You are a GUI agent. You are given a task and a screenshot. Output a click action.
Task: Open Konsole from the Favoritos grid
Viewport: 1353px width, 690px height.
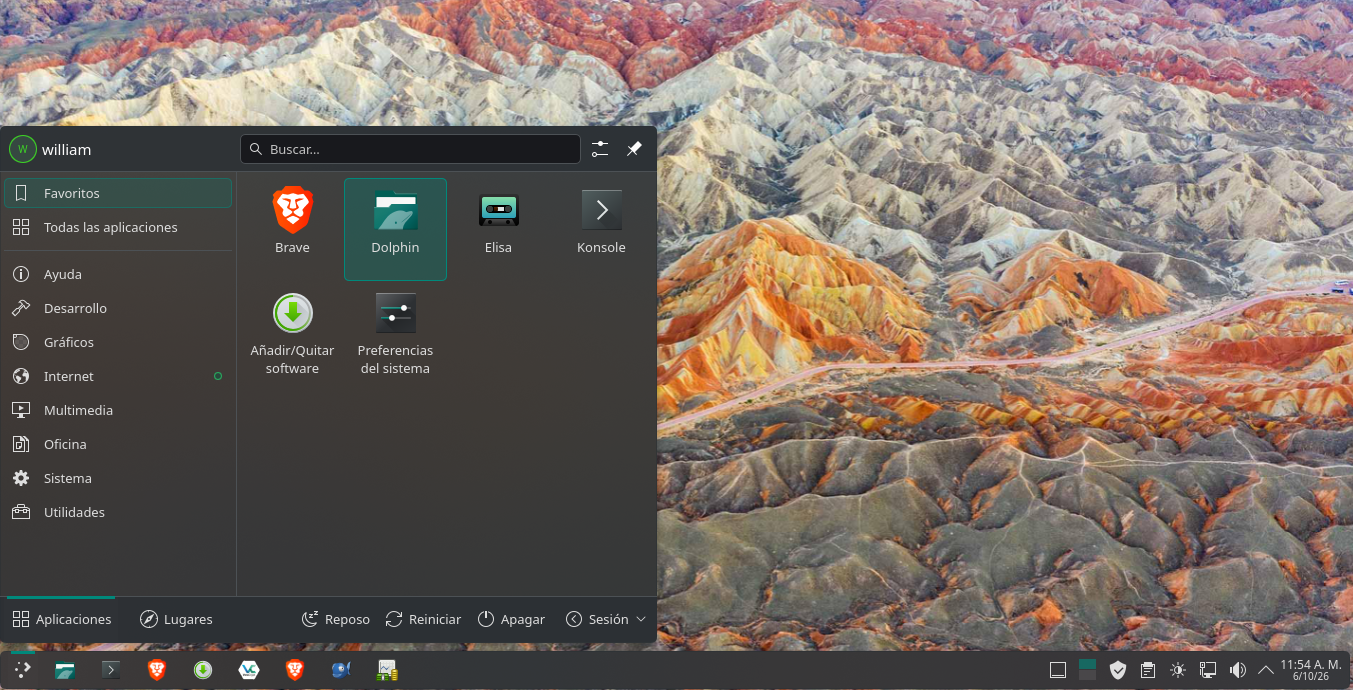601,221
